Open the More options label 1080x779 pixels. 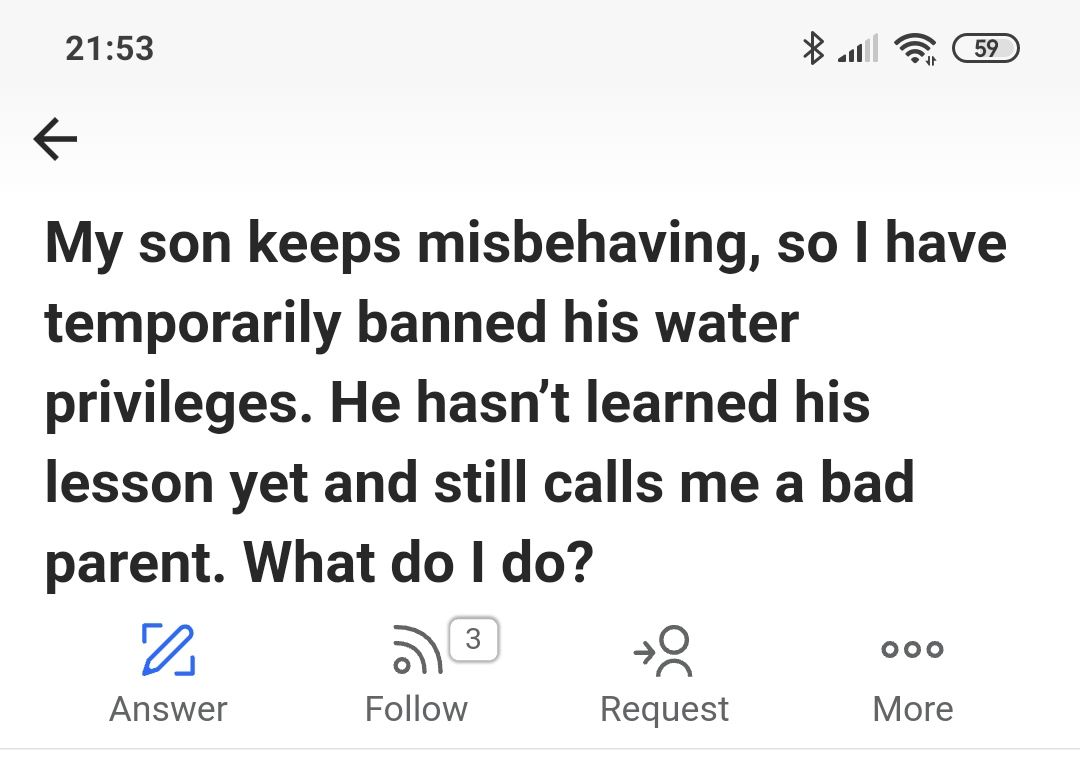point(912,709)
